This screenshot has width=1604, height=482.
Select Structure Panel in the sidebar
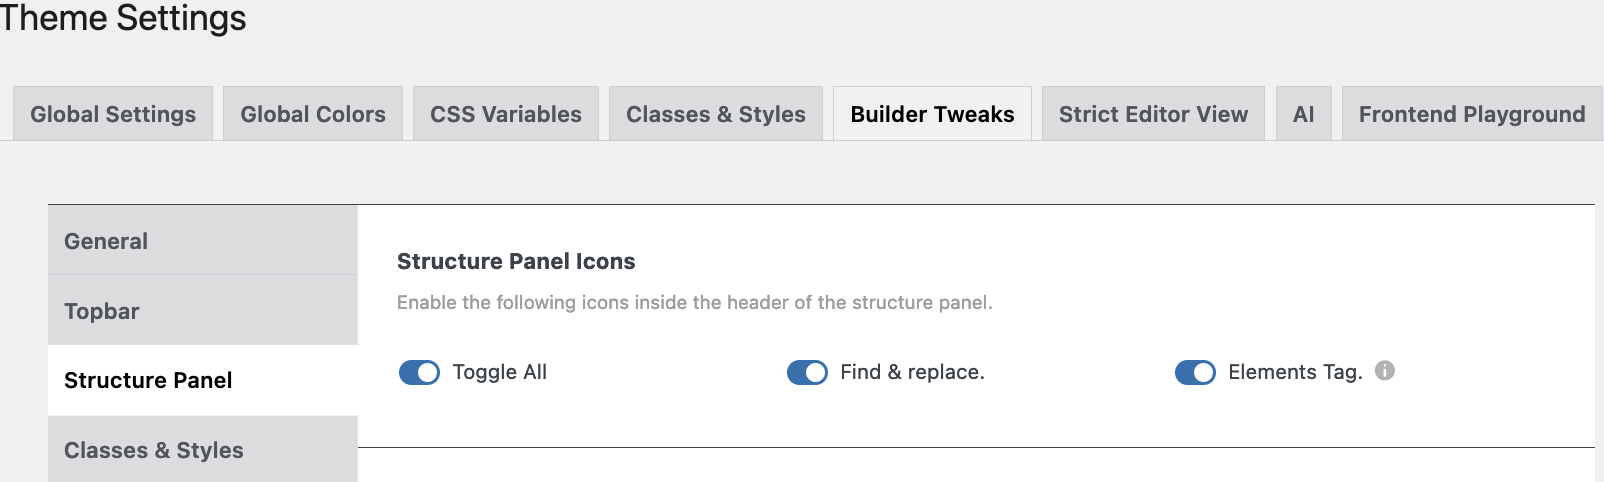(x=203, y=380)
